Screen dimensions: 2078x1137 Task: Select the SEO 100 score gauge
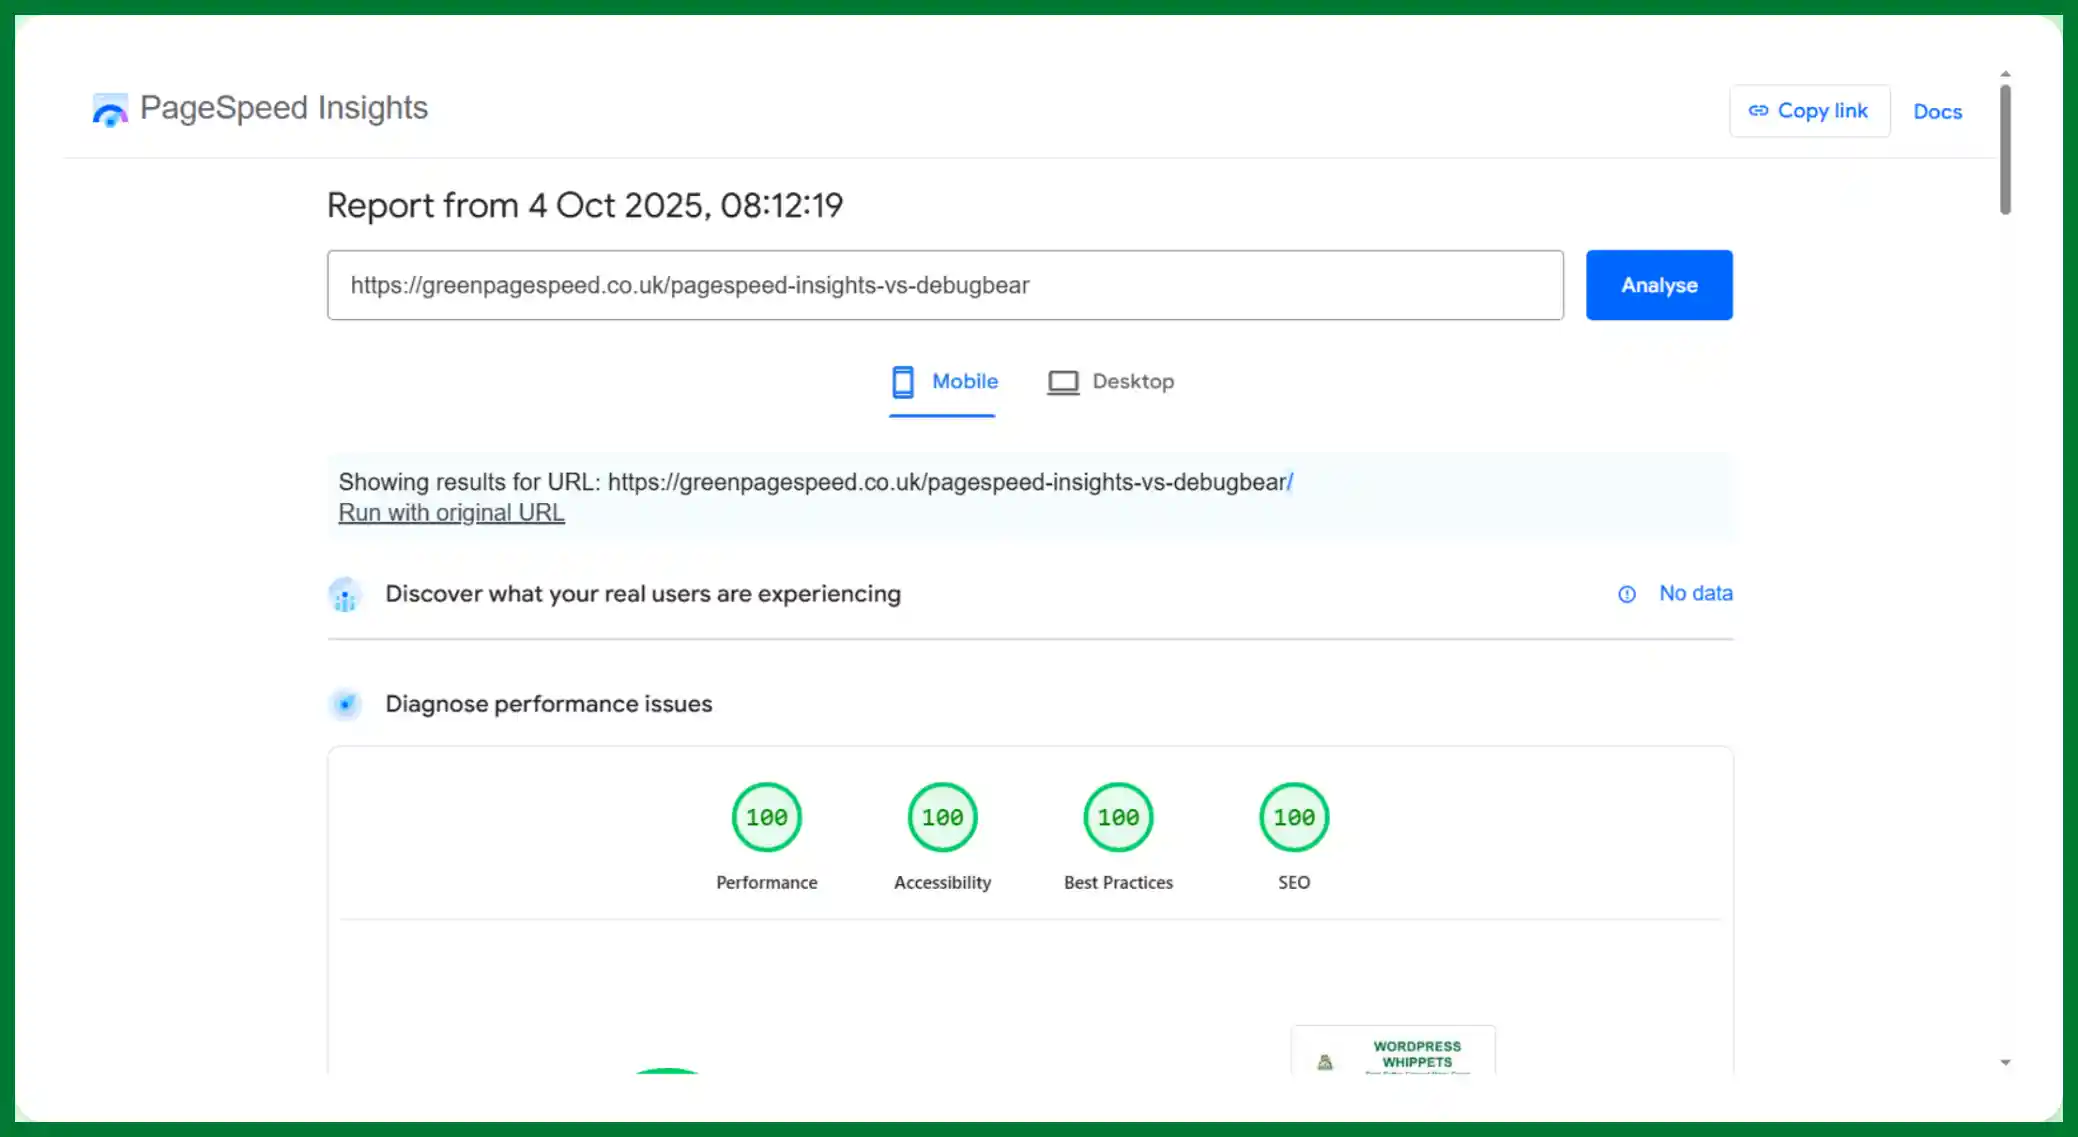pos(1294,818)
